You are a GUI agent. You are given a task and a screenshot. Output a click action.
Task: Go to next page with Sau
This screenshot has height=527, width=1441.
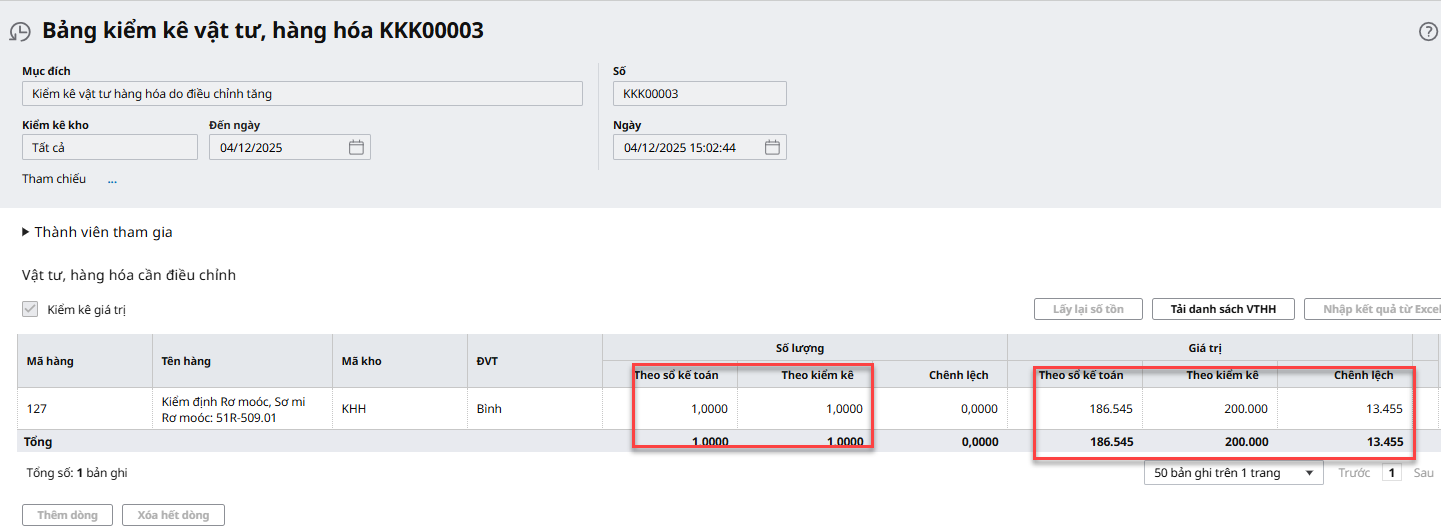[1423, 473]
